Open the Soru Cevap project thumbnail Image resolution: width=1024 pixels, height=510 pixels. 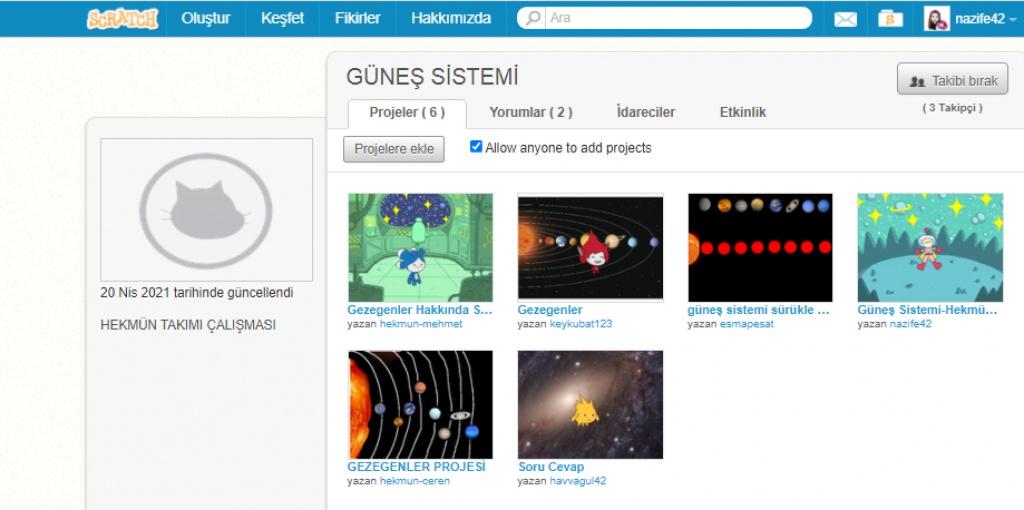590,404
